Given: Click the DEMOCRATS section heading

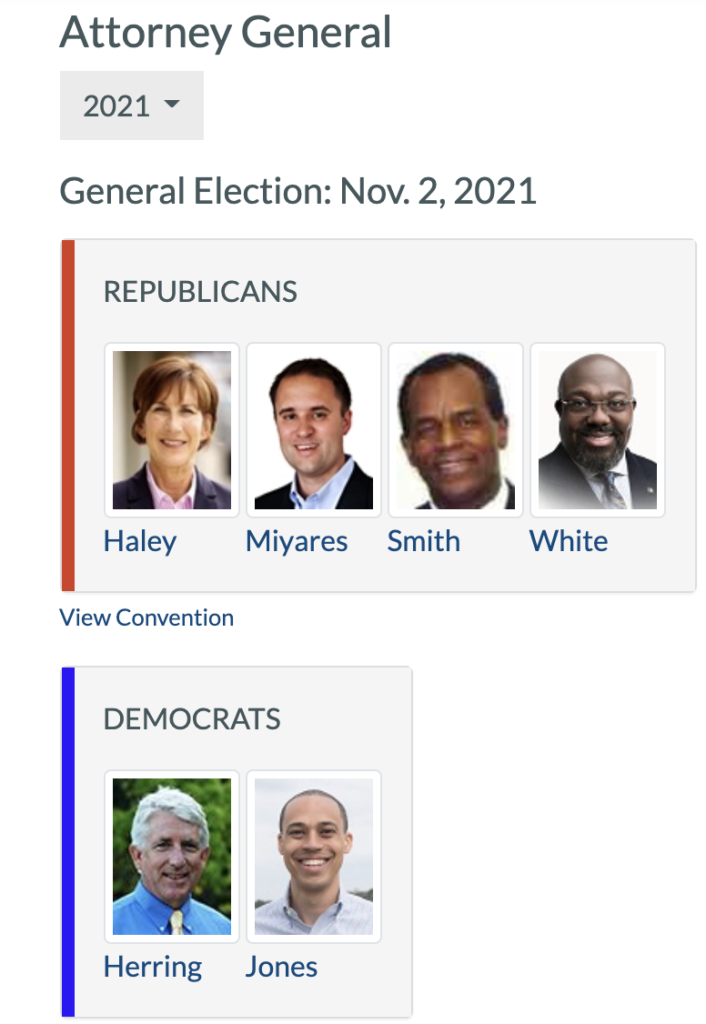Looking at the screenshot, I should [192, 719].
